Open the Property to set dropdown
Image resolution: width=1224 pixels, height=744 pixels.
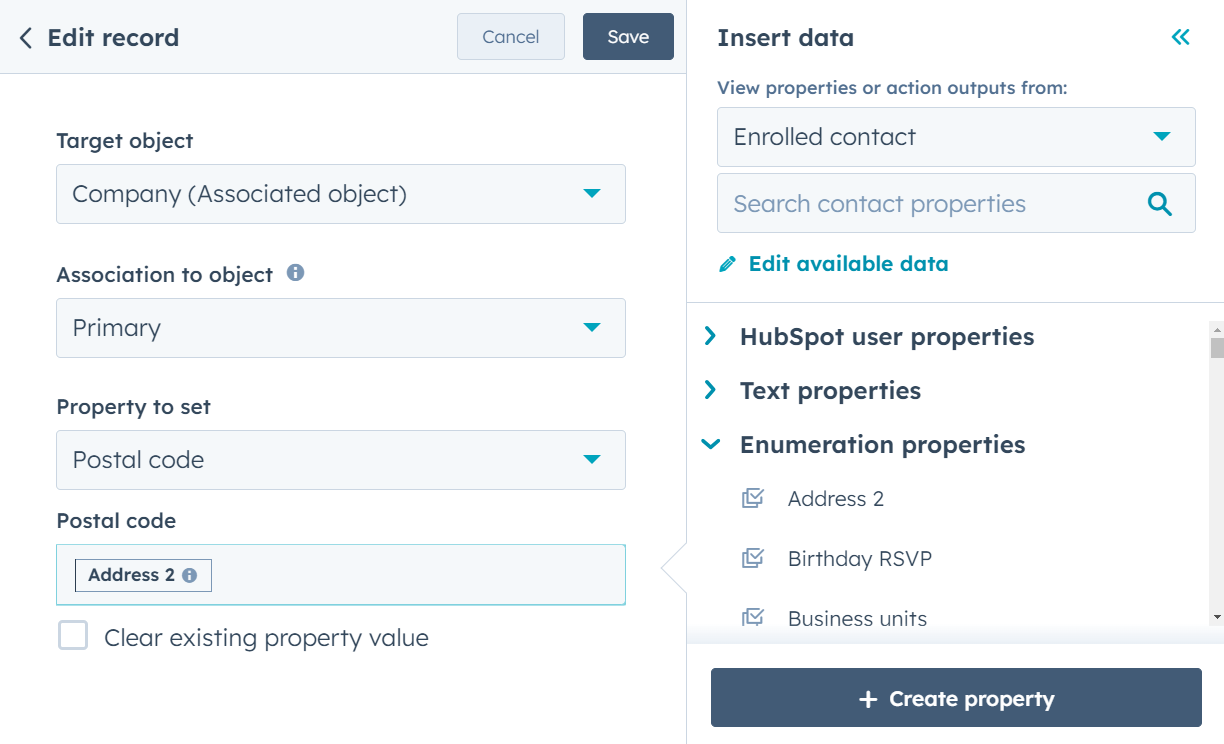pyautogui.click(x=341, y=460)
